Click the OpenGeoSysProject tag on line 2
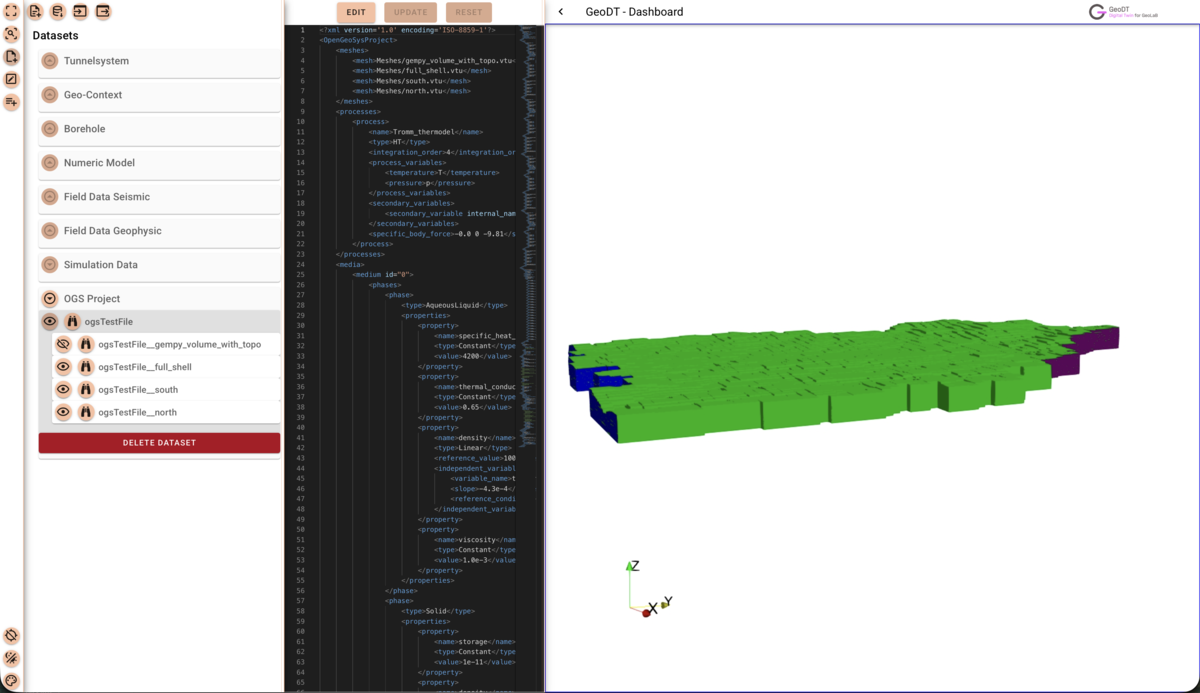Viewport: 1200px width, 693px height. point(358,40)
